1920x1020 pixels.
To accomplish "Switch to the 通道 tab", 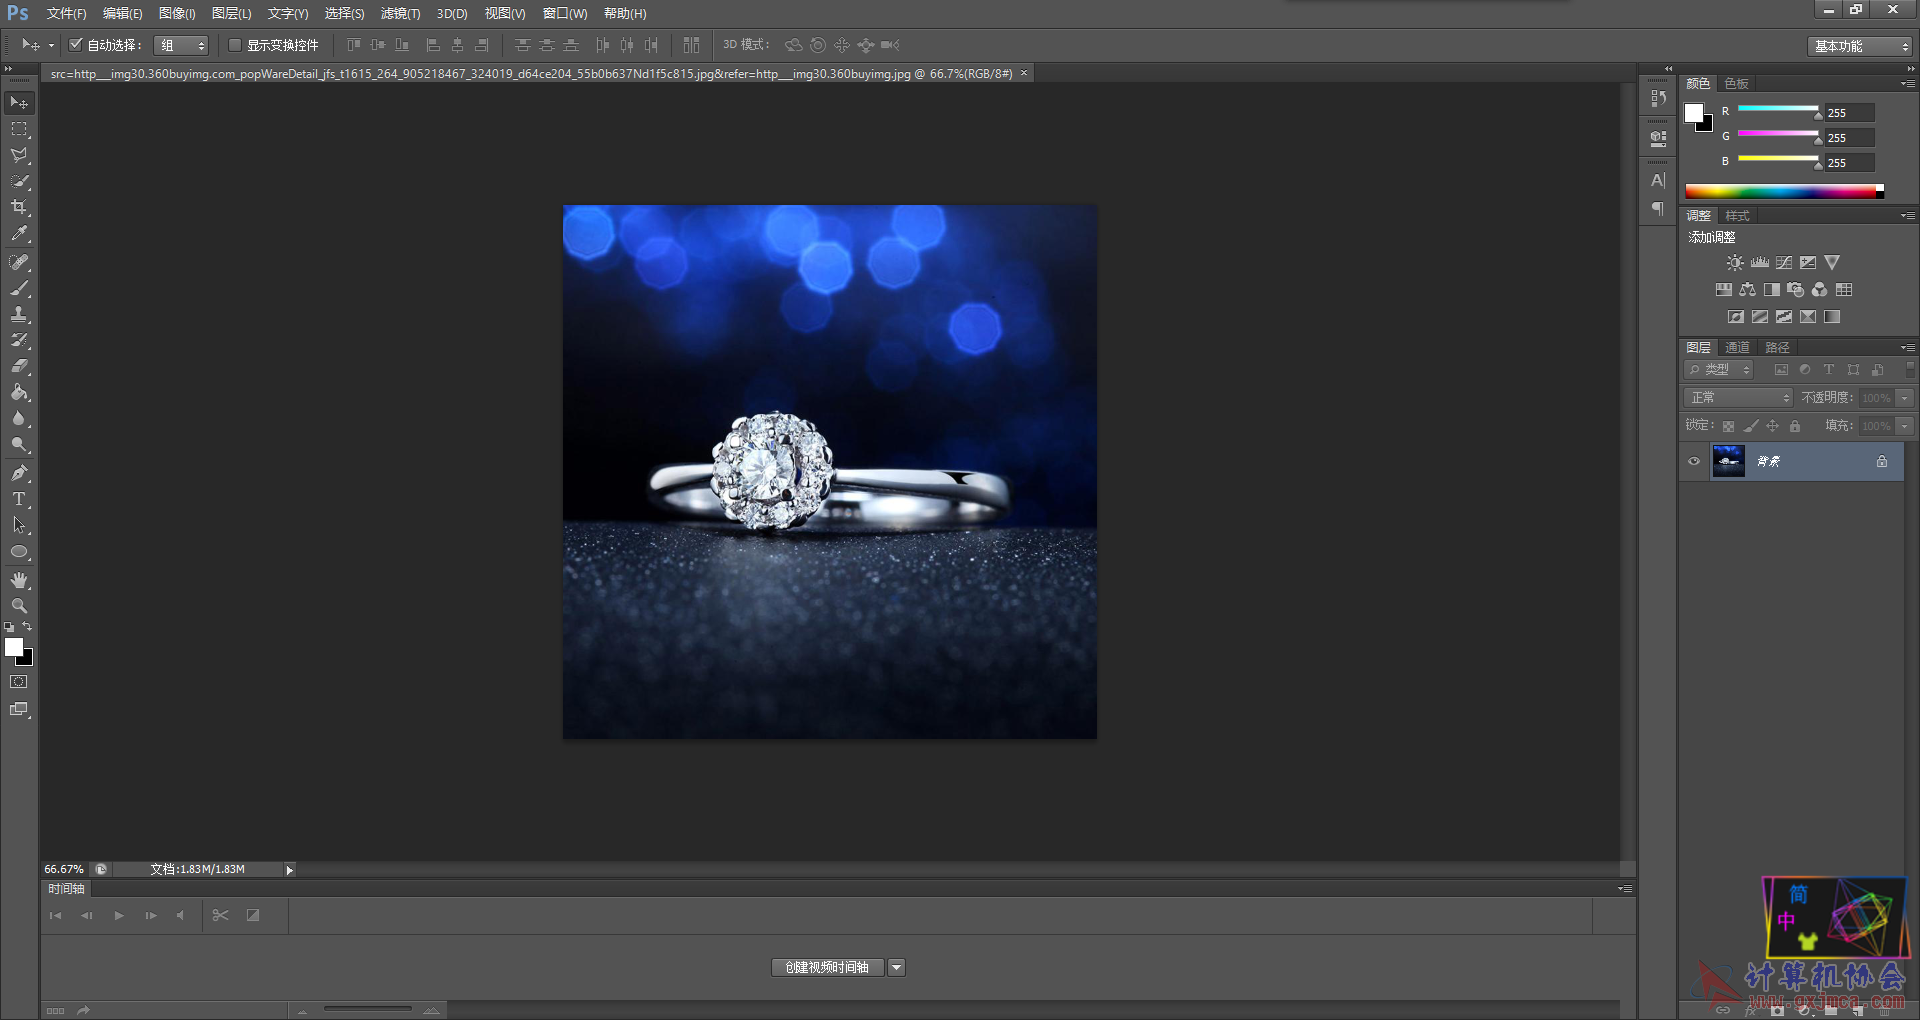I will (1738, 348).
